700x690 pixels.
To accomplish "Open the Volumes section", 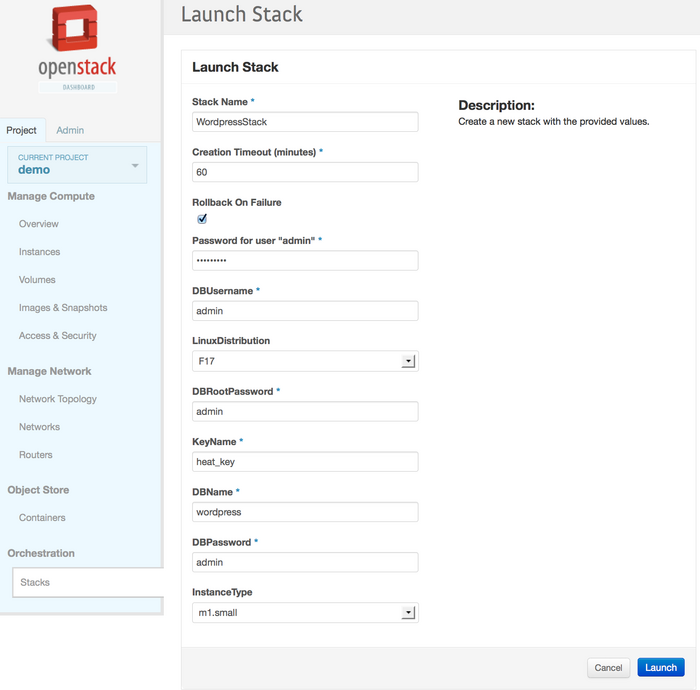I will [x=38, y=280].
